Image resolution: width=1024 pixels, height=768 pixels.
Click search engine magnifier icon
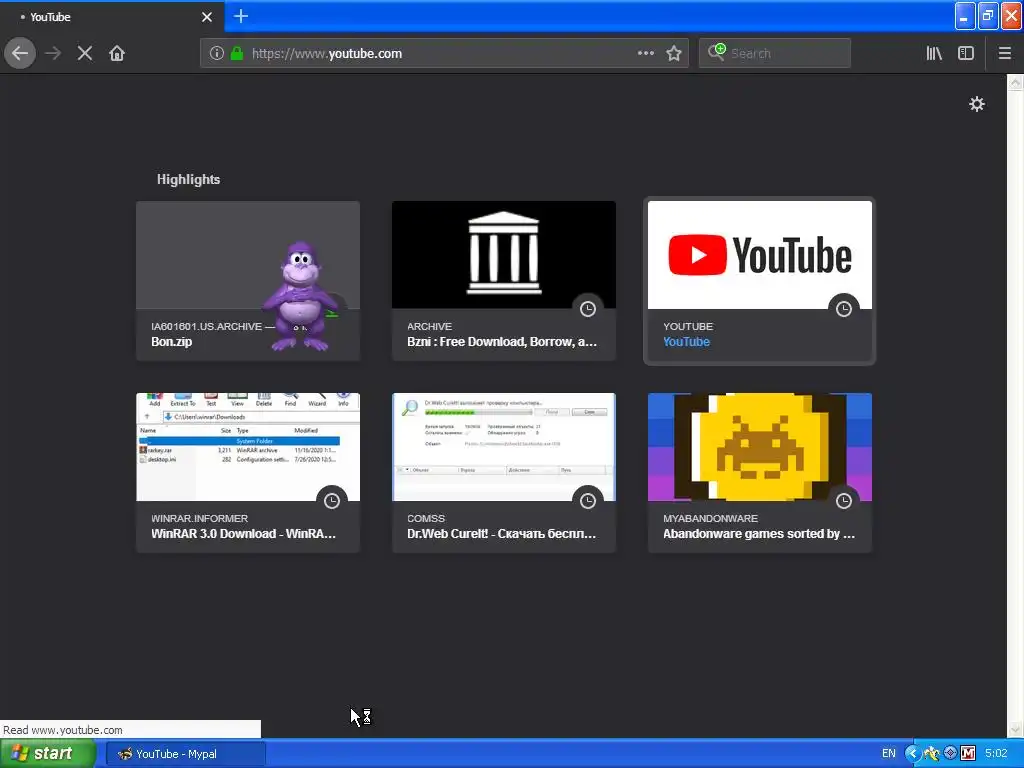click(716, 52)
